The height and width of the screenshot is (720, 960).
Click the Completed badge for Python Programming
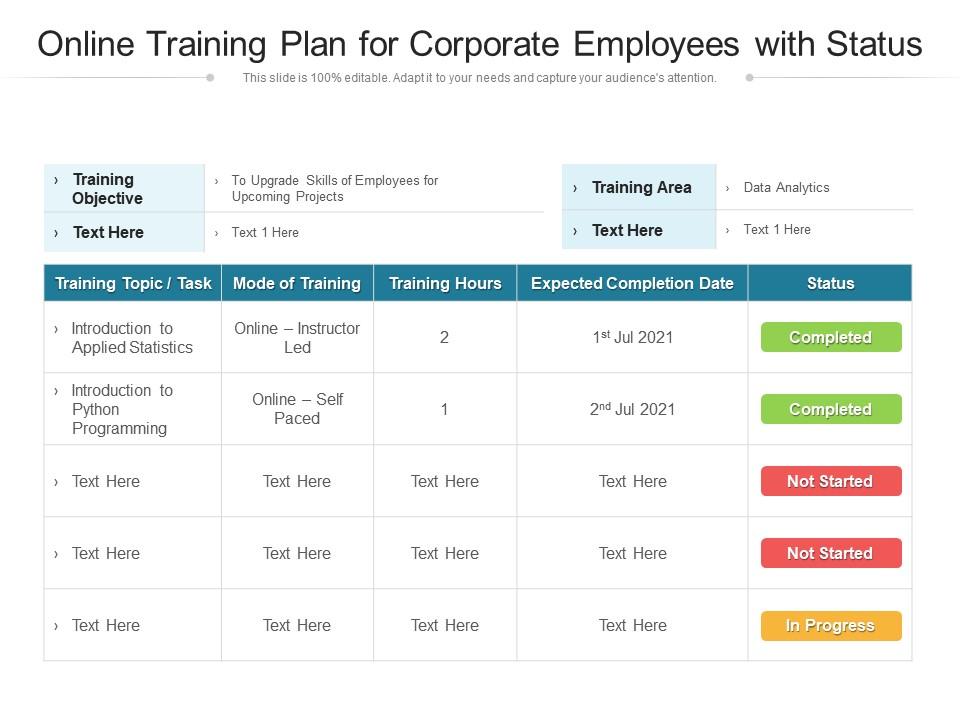point(830,409)
